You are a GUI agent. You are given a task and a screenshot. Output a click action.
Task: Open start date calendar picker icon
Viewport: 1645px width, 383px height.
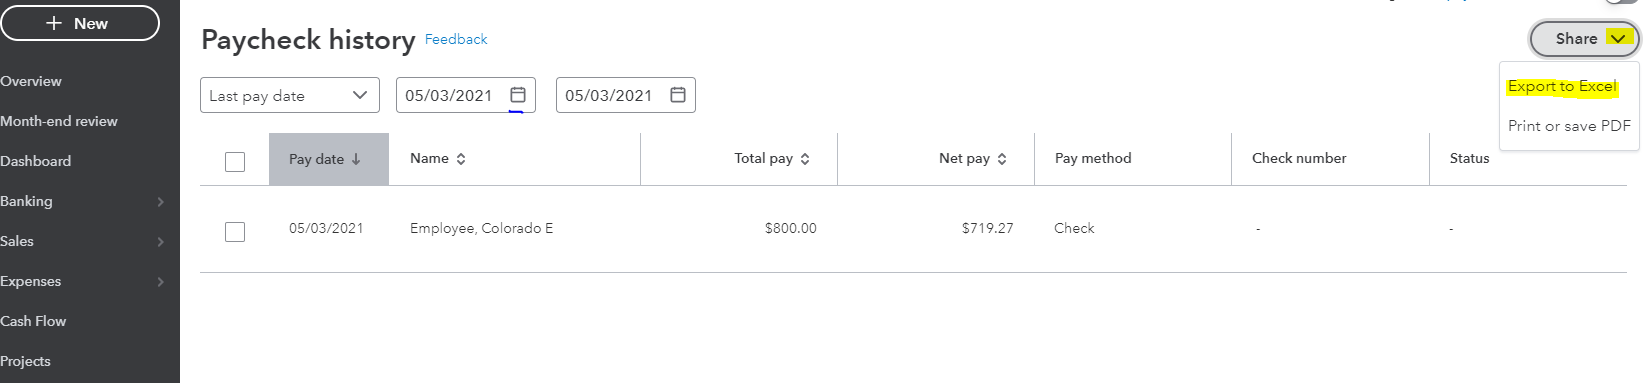click(518, 95)
